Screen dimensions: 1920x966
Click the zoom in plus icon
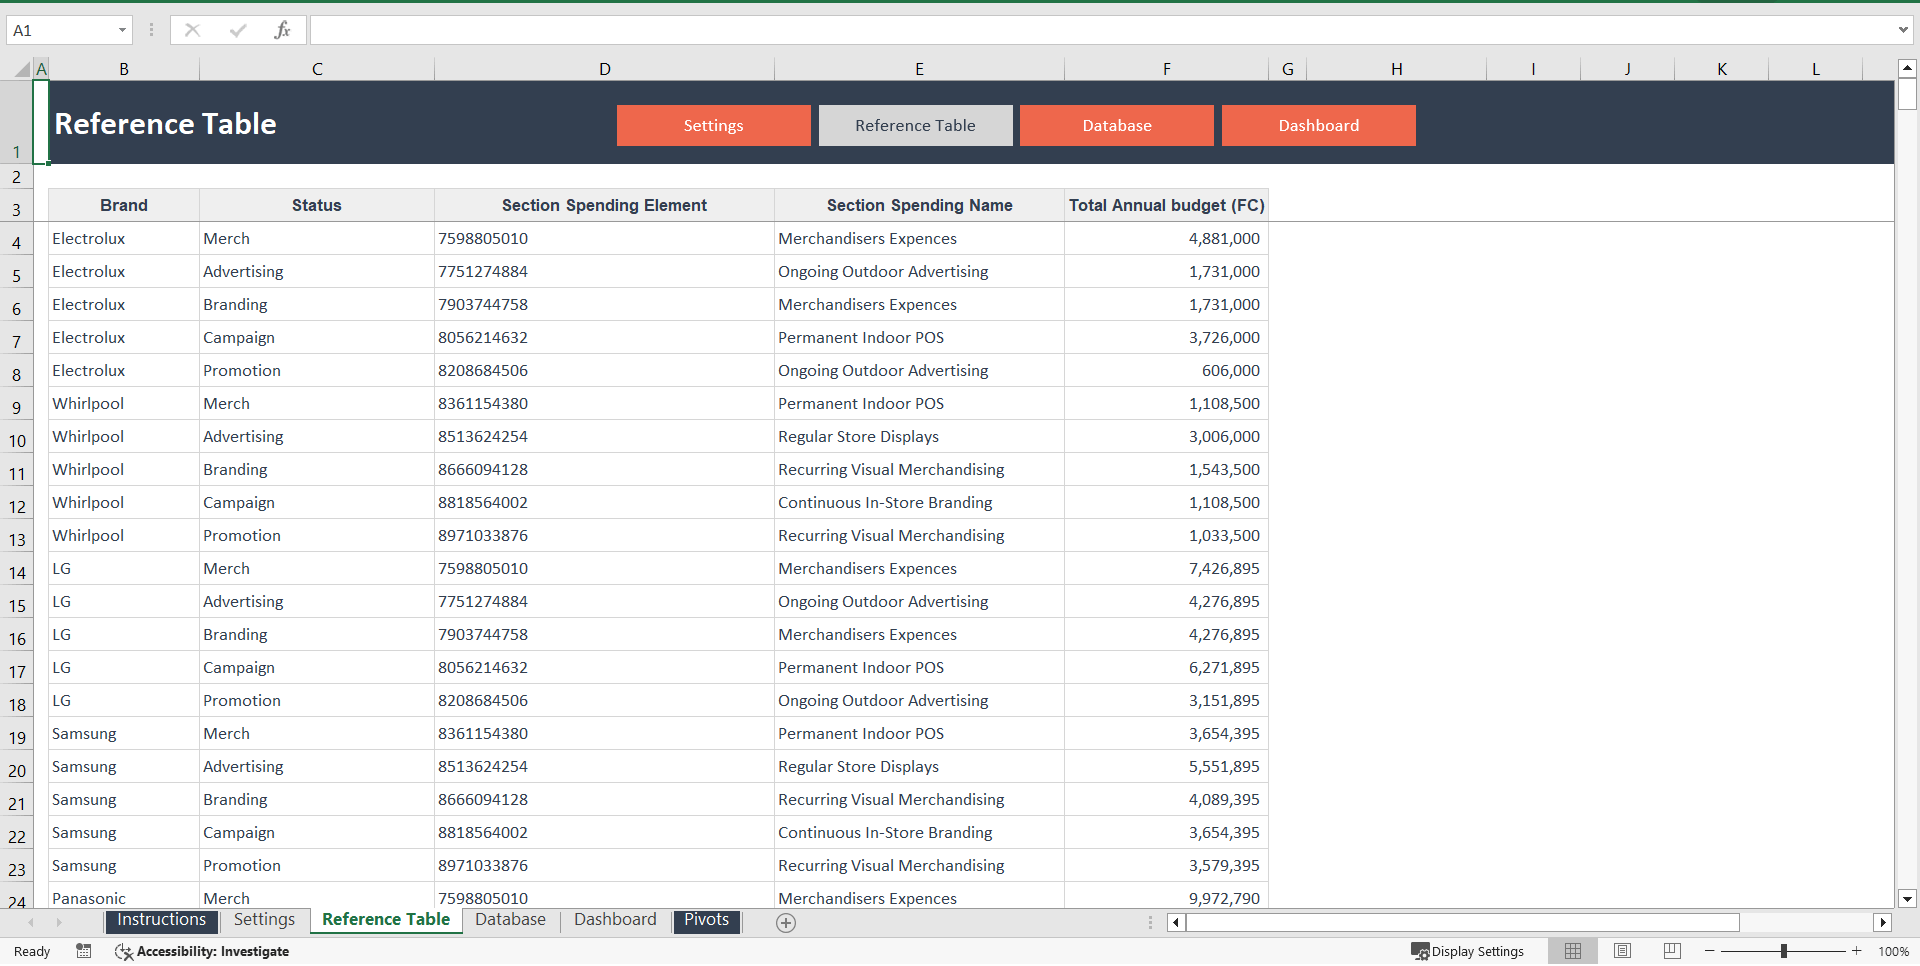point(1857,951)
